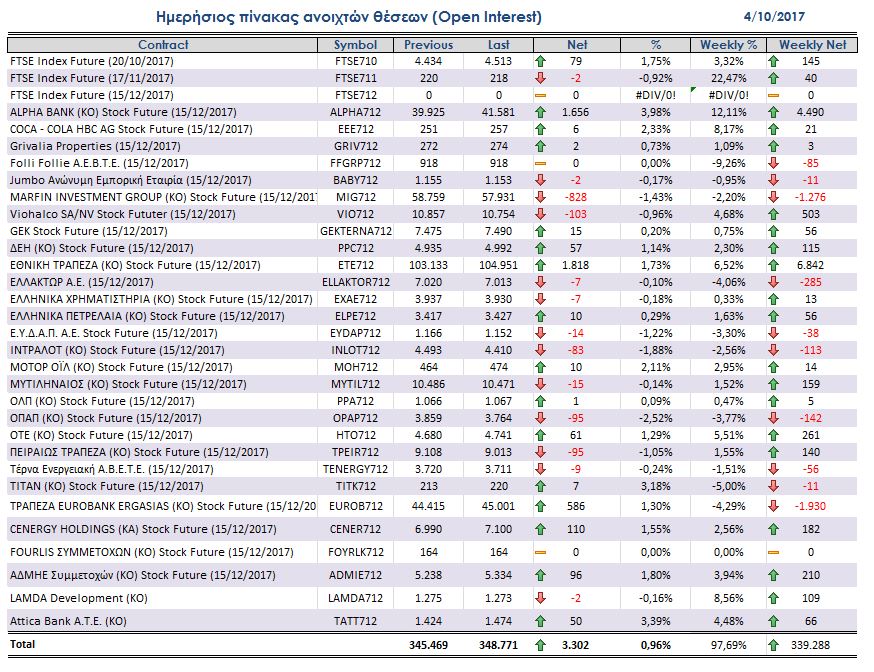Click the TENERGY712 symbol cell
This screenshot has width=874, height=672.
click(355, 469)
